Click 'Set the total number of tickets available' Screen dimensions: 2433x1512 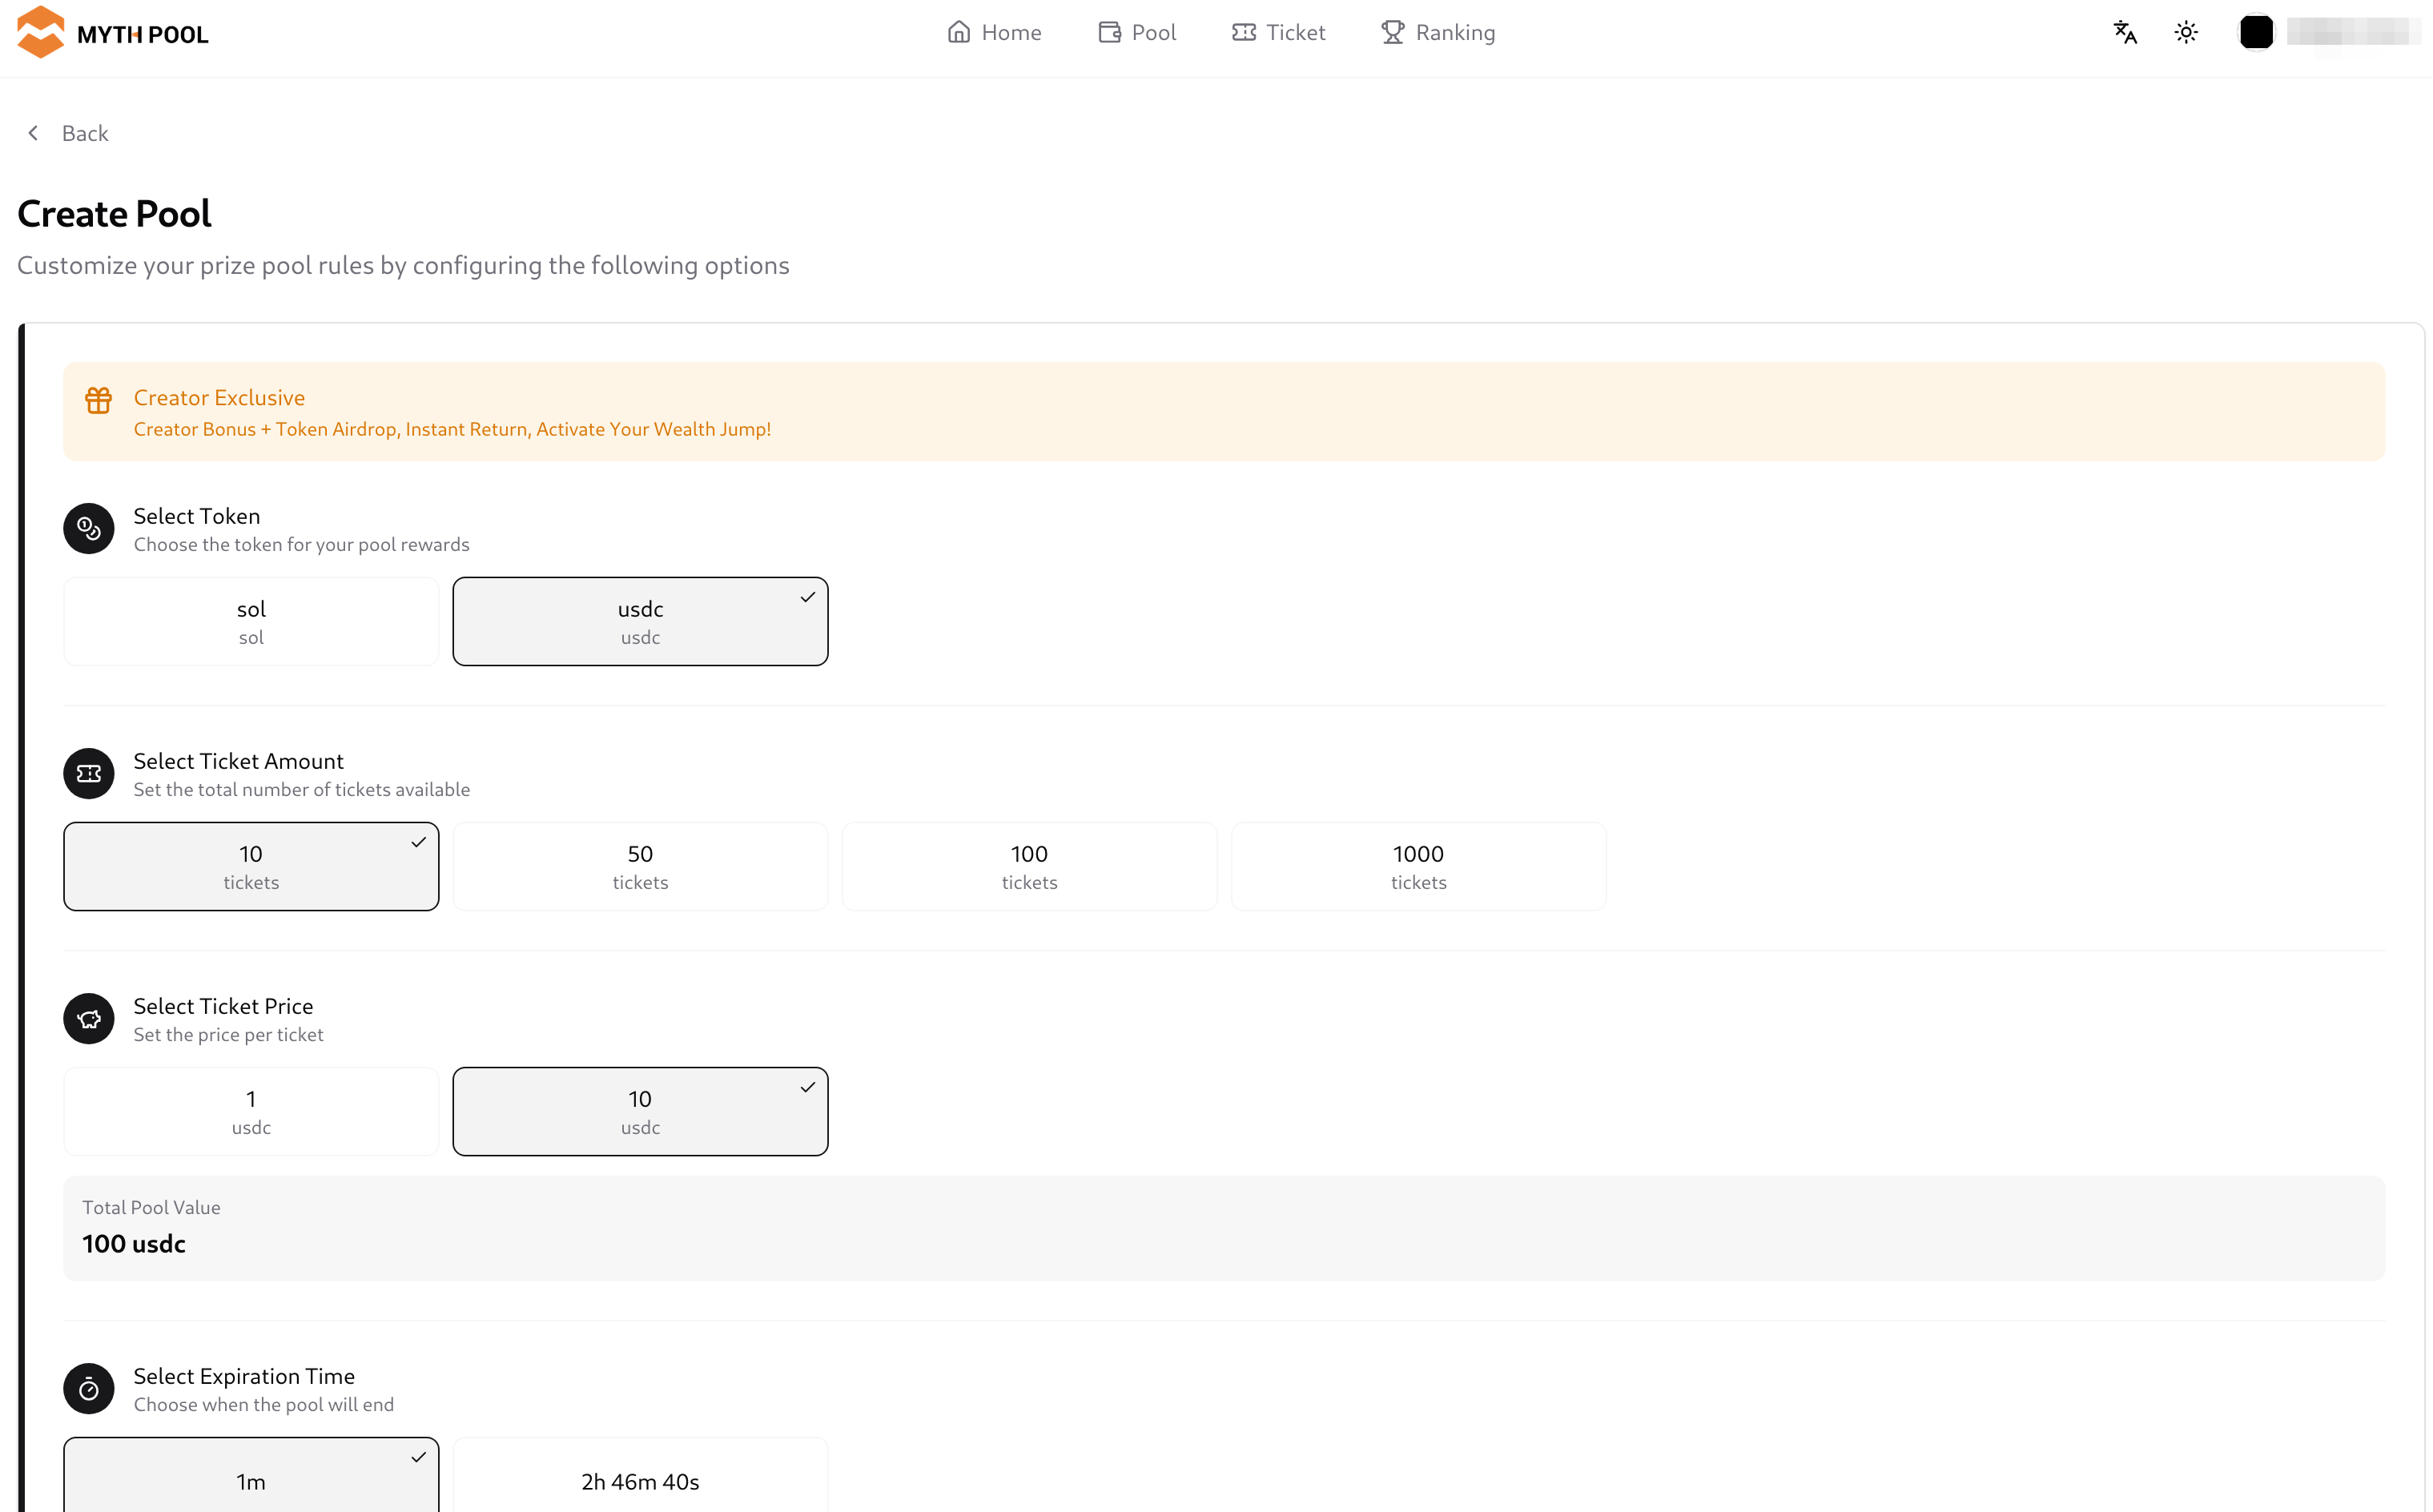pos(301,790)
